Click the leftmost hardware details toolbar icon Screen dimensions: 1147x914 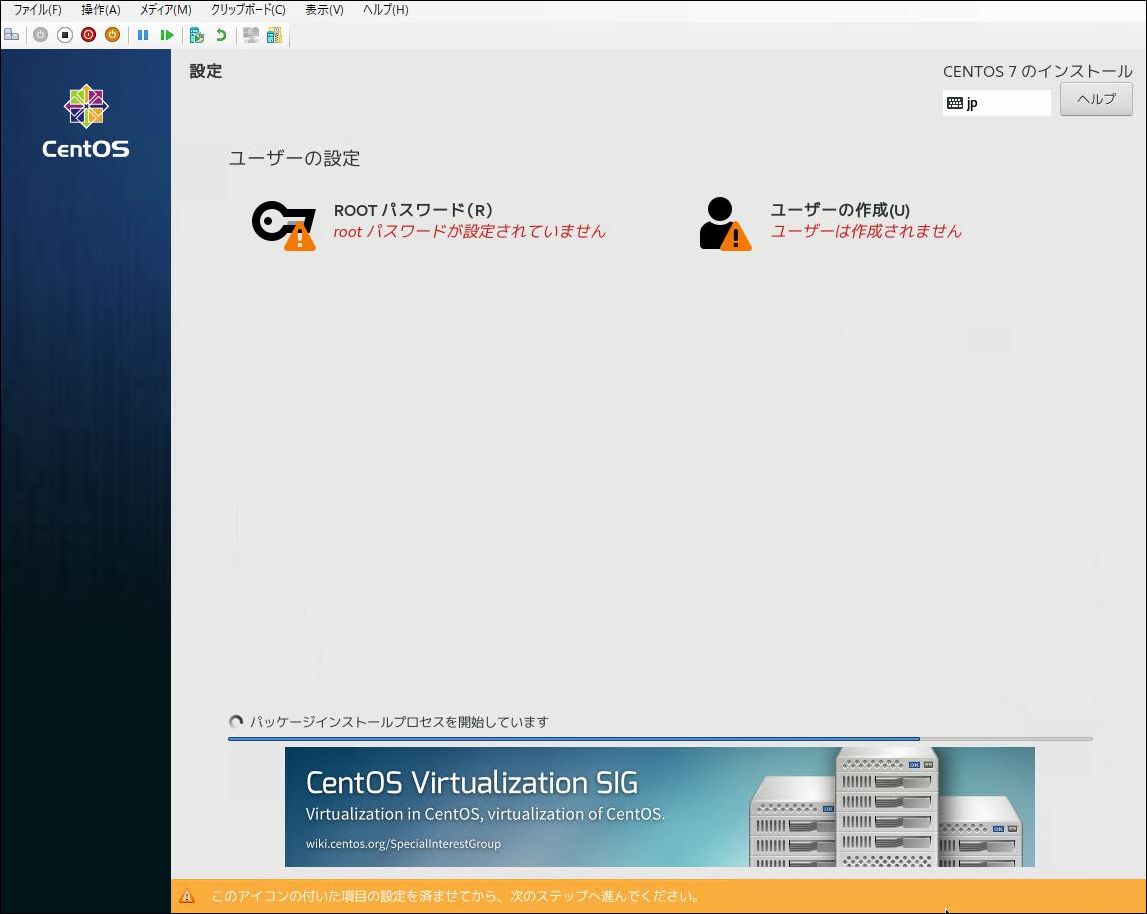coord(12,34)
